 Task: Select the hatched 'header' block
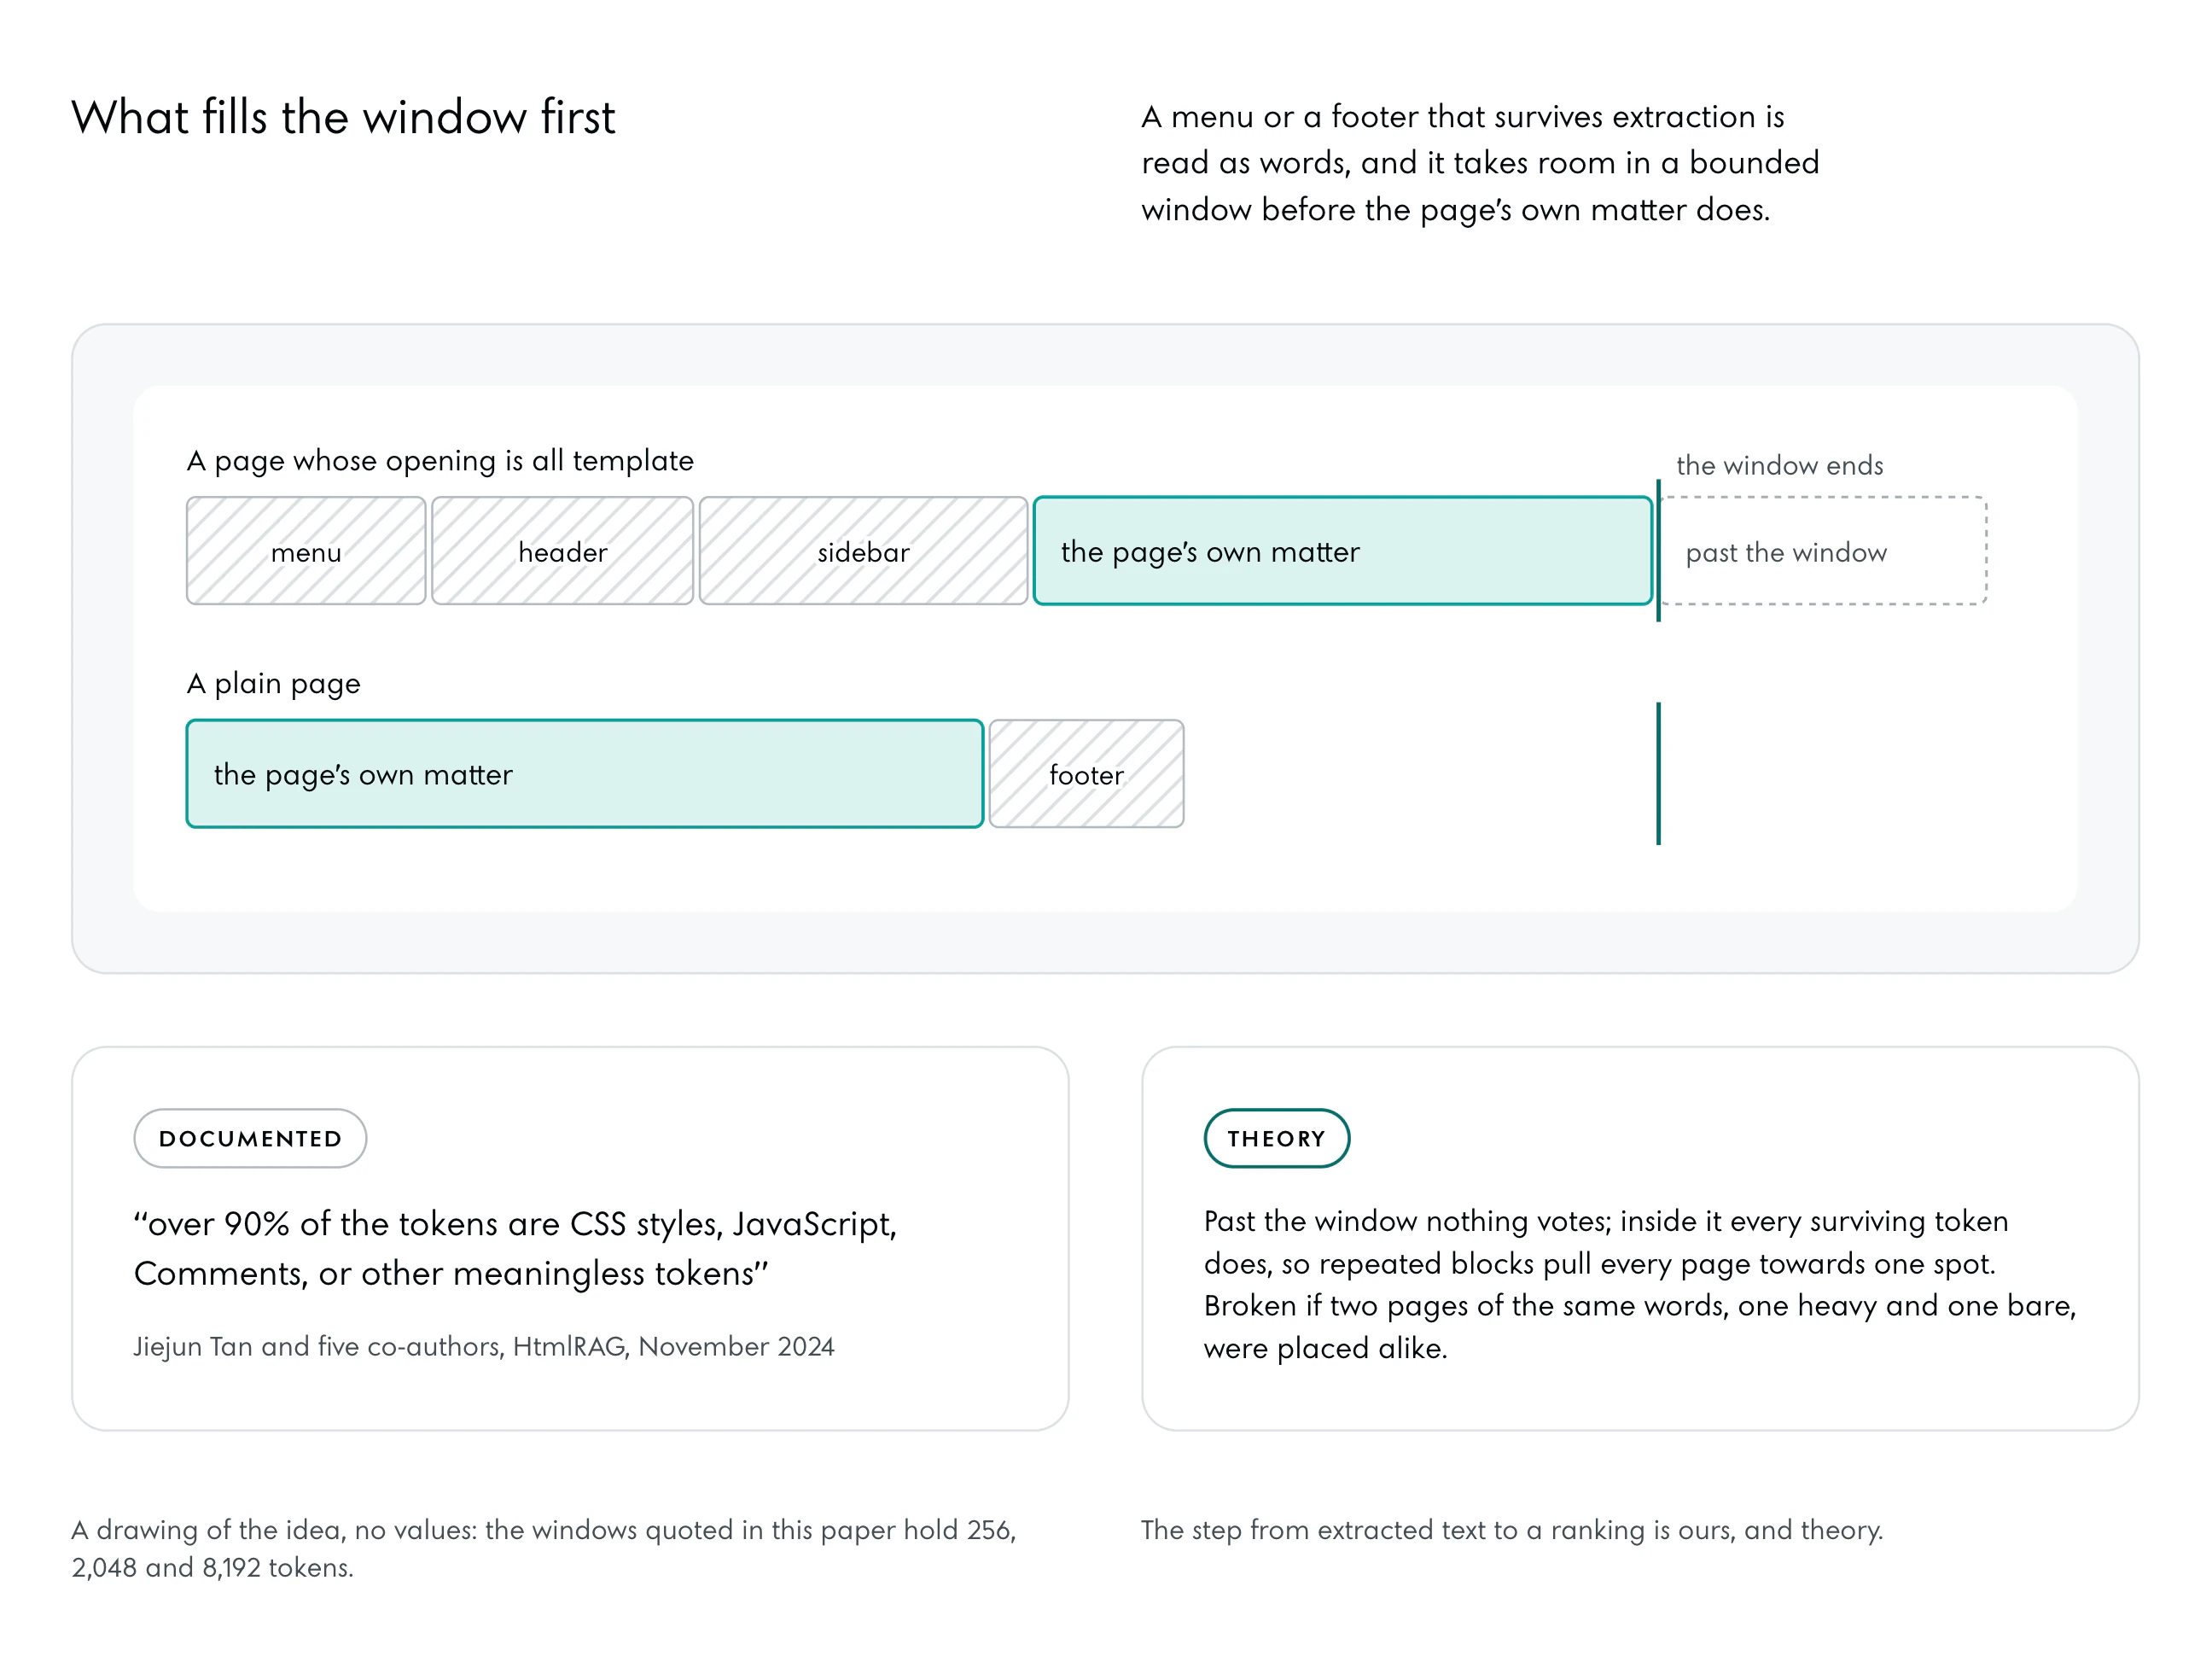point(562,551)
